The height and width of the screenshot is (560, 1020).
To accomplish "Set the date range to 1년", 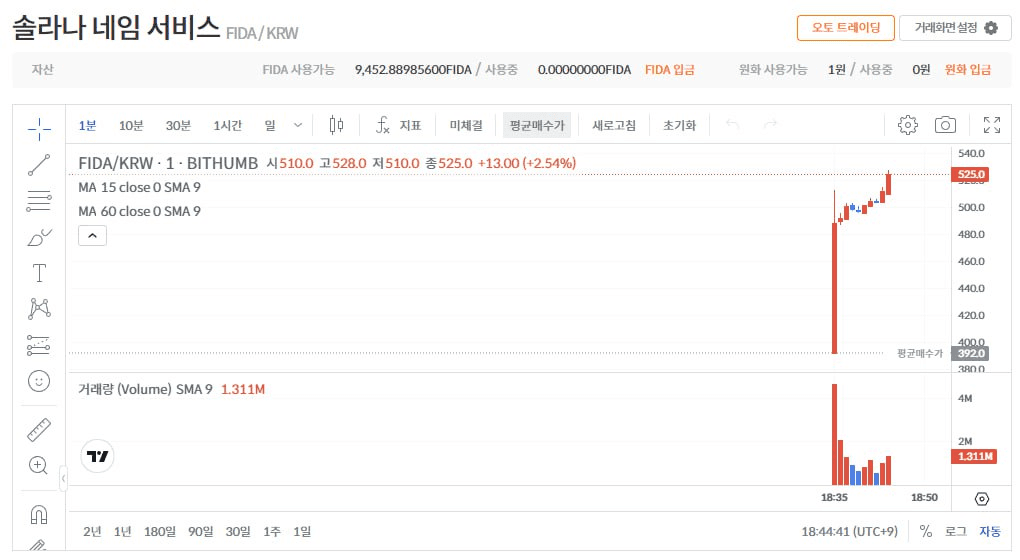I will [x=122, y=531].
